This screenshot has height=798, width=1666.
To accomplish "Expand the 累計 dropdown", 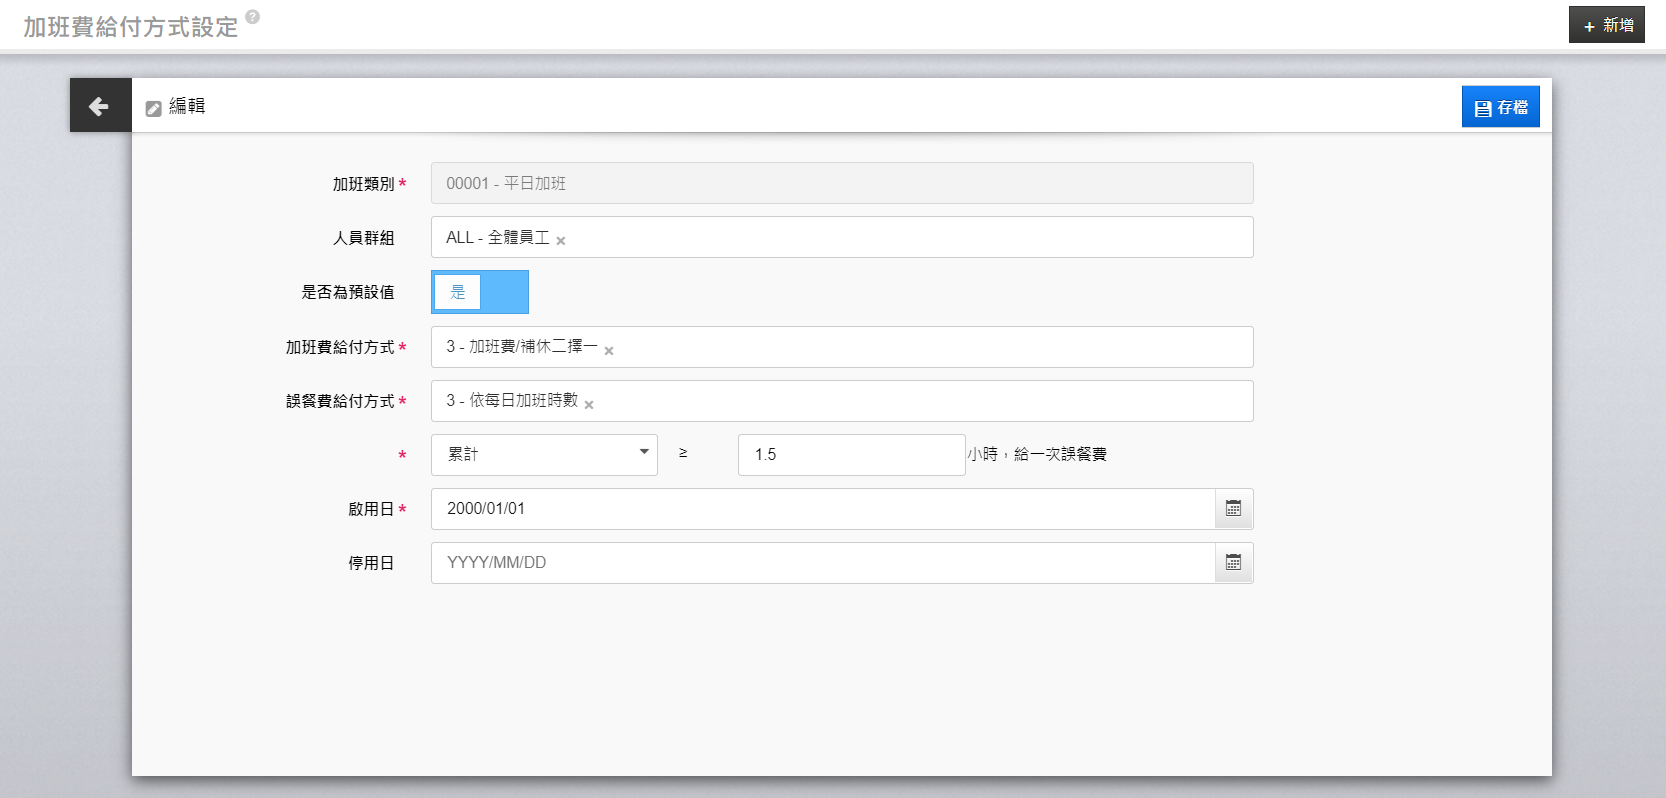I will coord(544,455).
